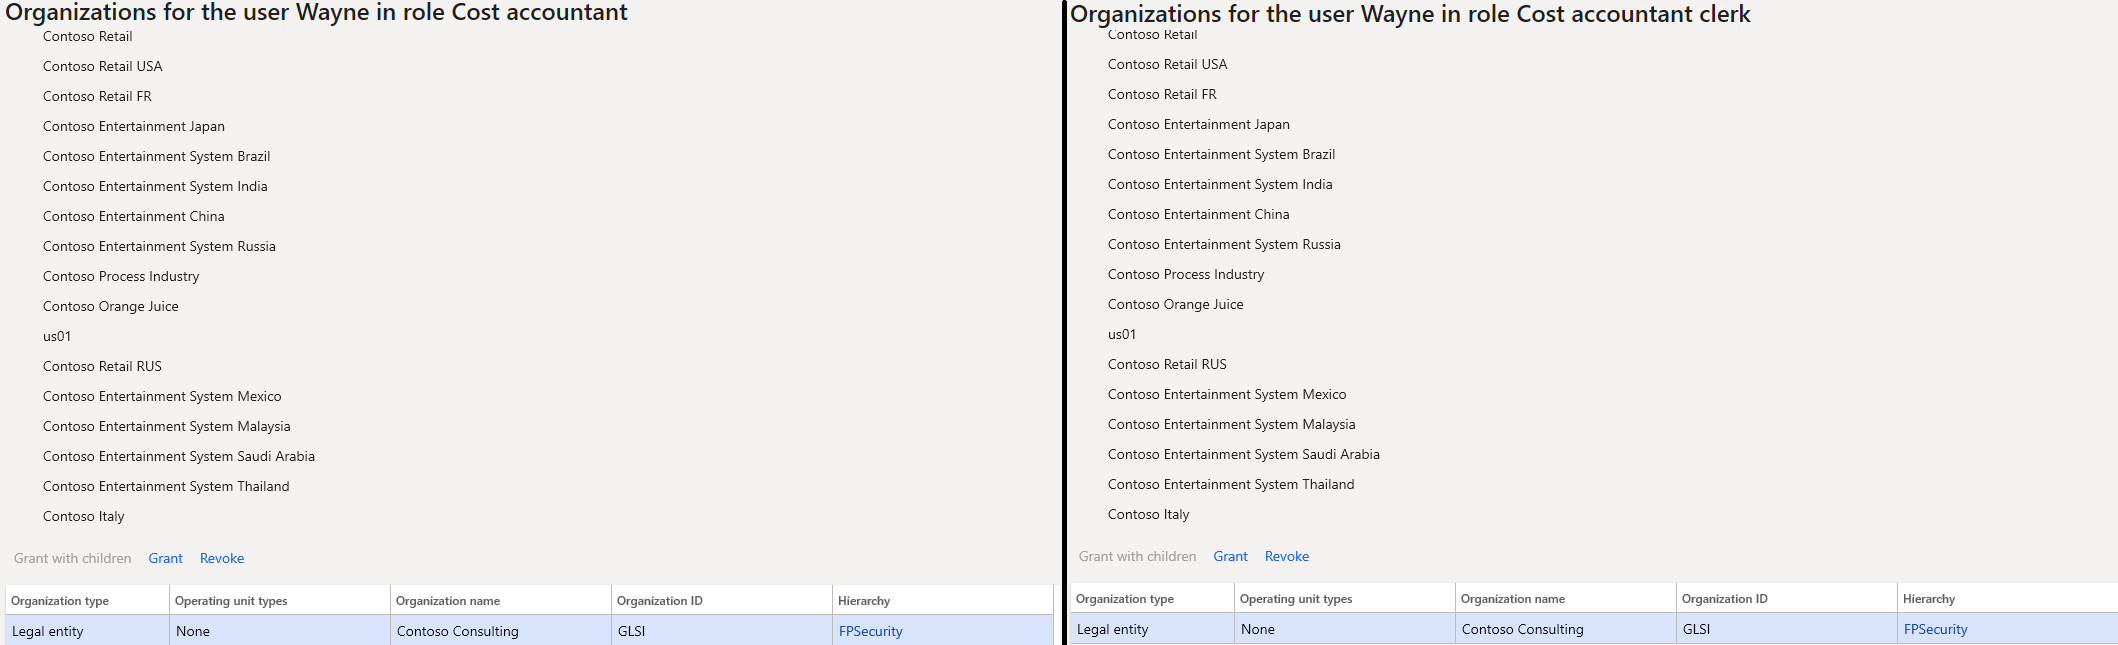Select Contoso Italy in clerk panel
This screenshot has height=645, width=2118.
click(1149, 514)
